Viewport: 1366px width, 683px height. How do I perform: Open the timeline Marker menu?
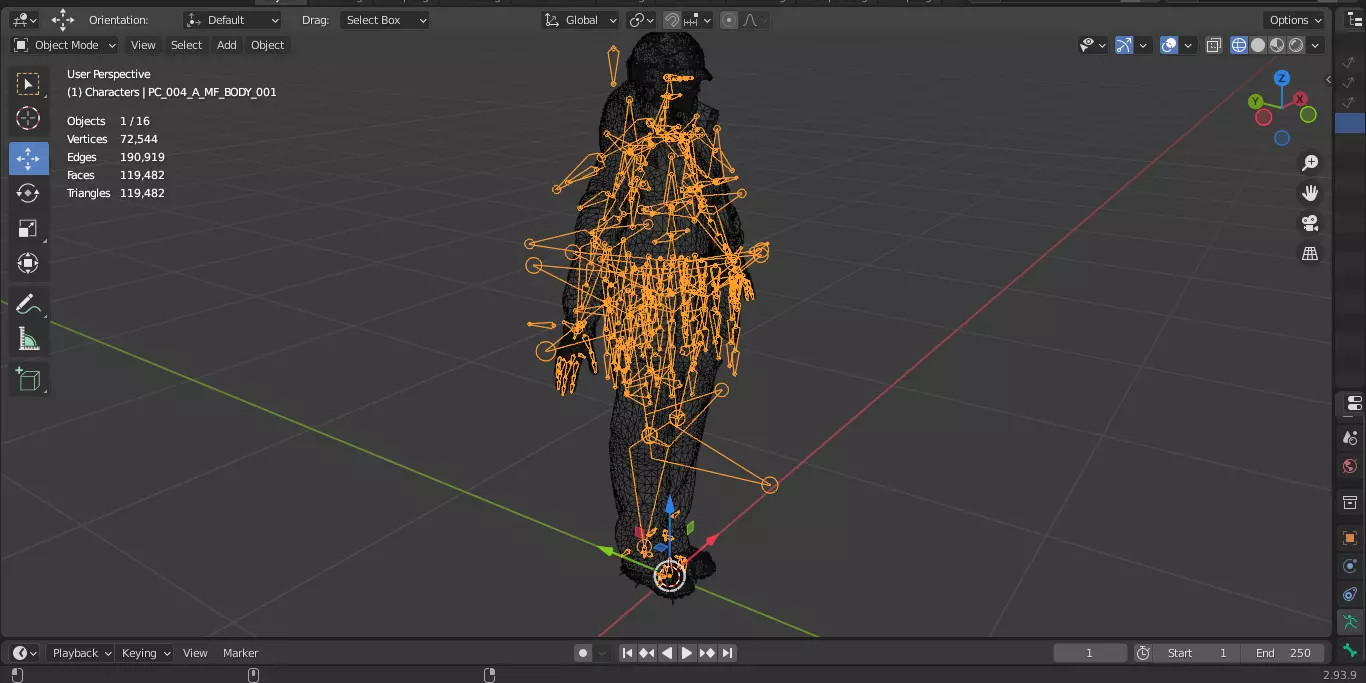241,653
